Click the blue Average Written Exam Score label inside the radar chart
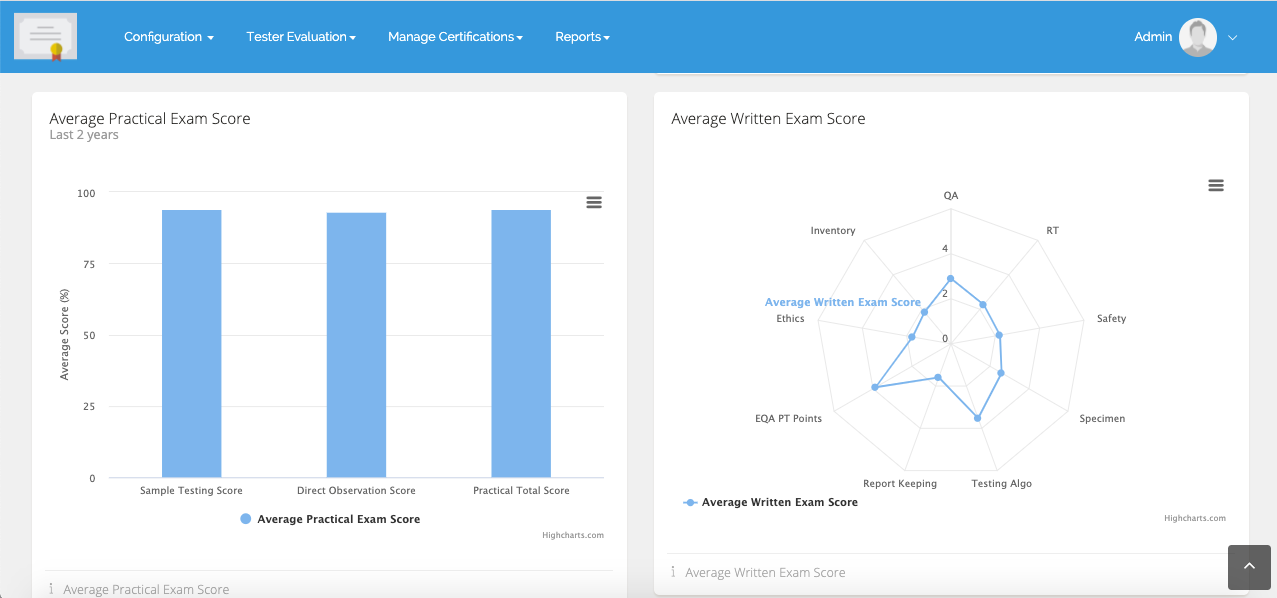This screenshot has width=1277, height=598. click(844, 301)
